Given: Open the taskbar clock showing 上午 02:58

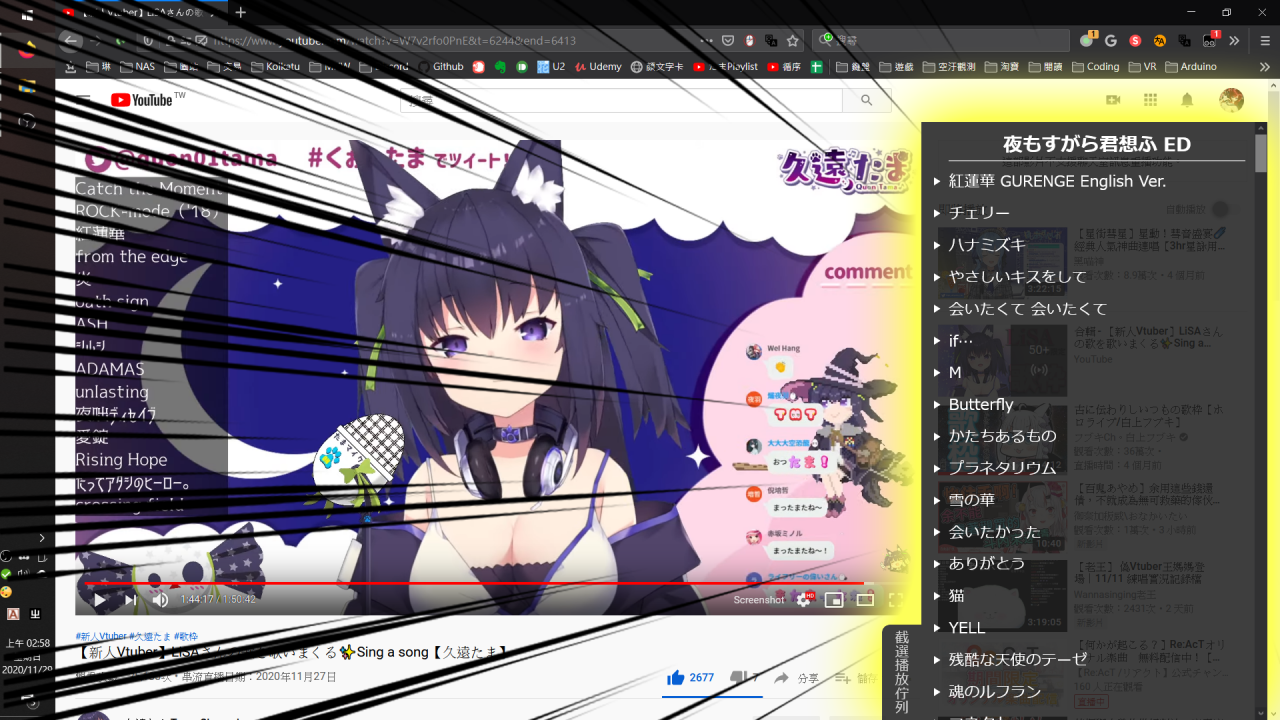Looking at the screenshot, I should [27, 656].
